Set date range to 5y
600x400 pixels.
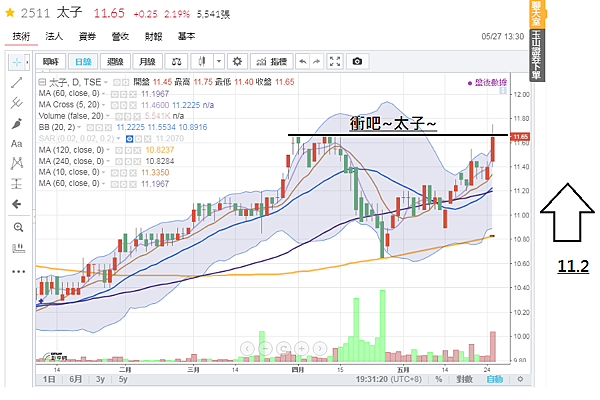point(123,379)
